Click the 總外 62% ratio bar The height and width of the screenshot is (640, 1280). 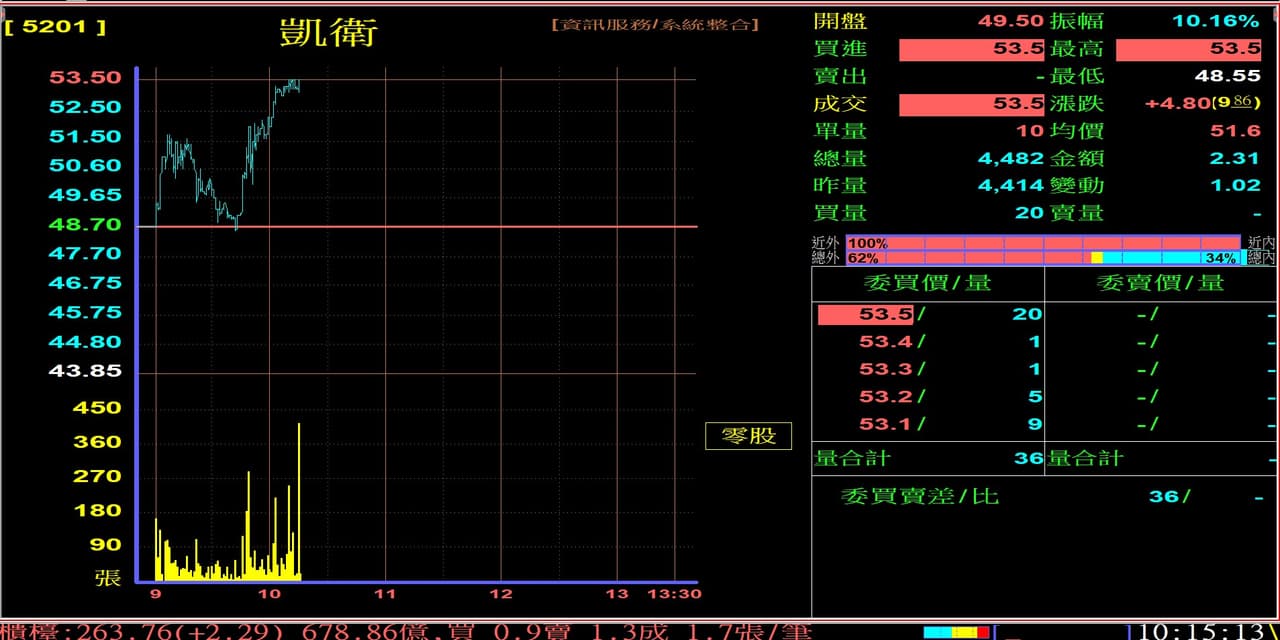pos(1043,258)
